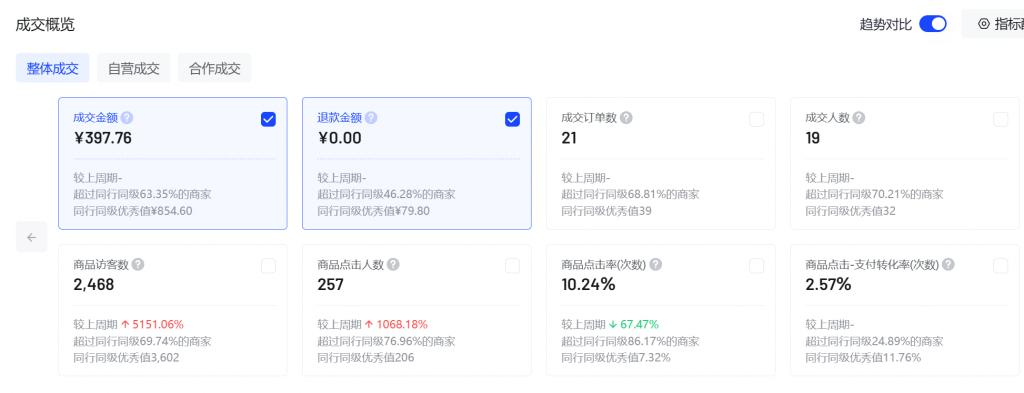Select the 商品点击人数 checkbox

pyautogui.click(x=513, y=266)
